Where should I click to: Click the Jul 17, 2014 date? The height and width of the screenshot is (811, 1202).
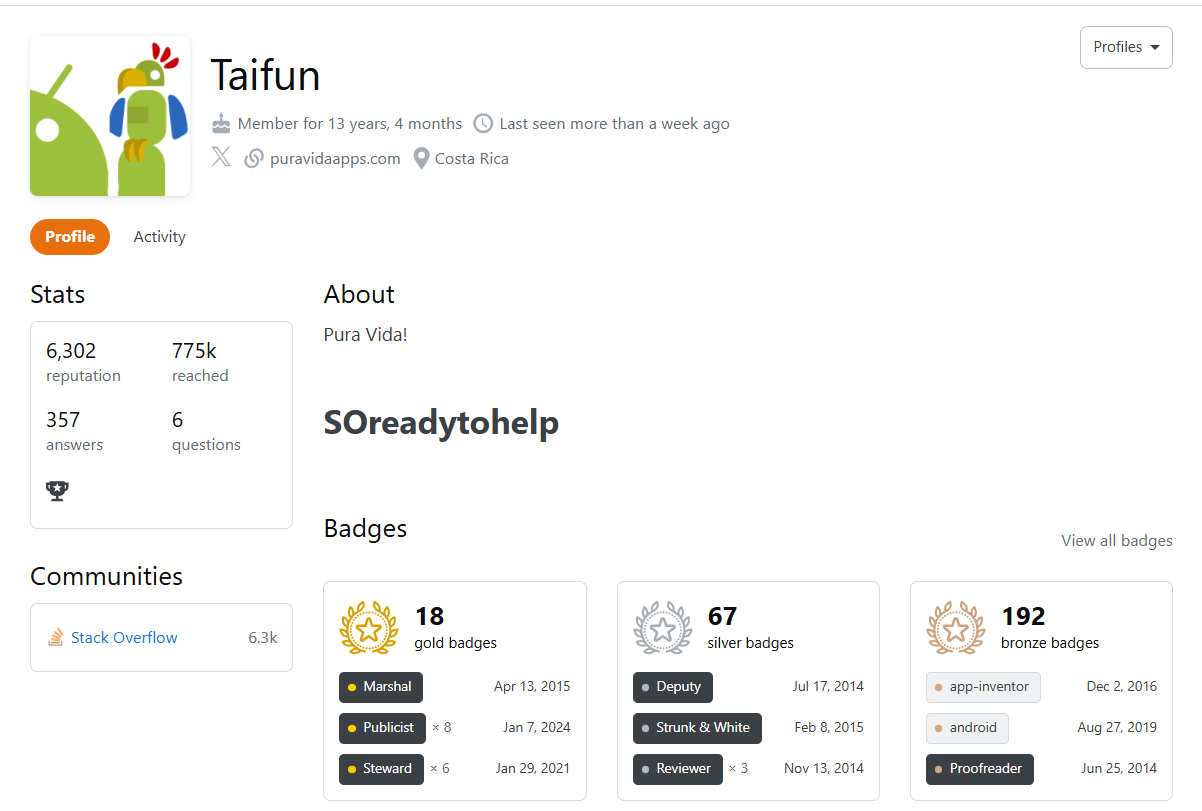828,687
